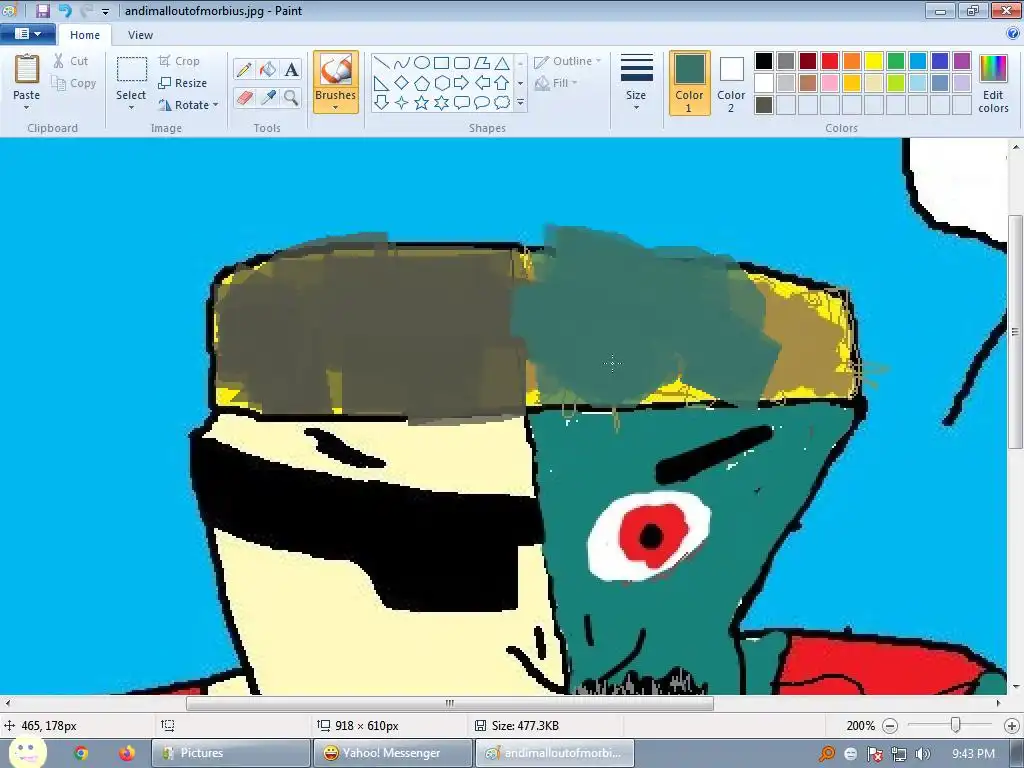The image size is (1024, 768).
Task: Customize Quick Access Toolbar dropdown arrow
Action: 105,11
